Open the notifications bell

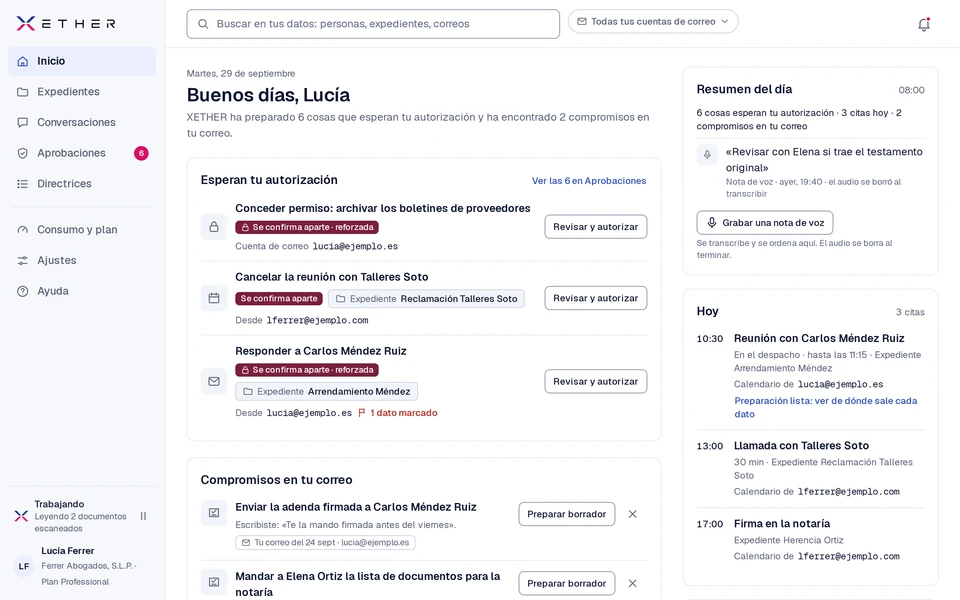pos(924,24)
